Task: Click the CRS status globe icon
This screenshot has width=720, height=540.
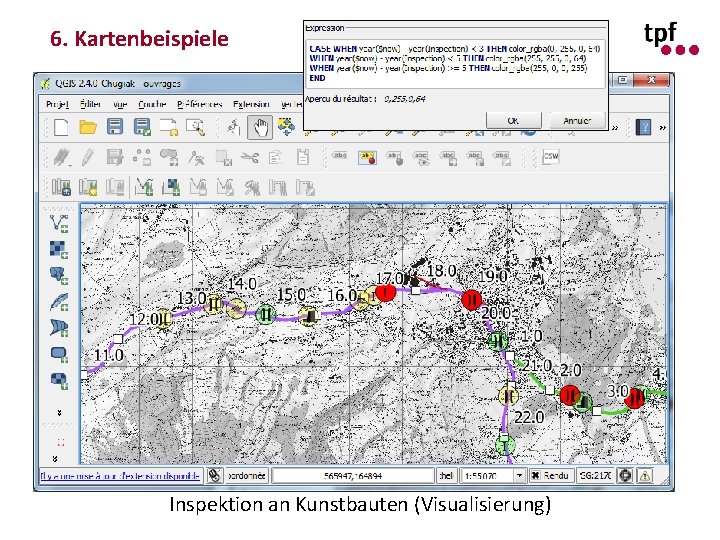Action: click(625, 476)
